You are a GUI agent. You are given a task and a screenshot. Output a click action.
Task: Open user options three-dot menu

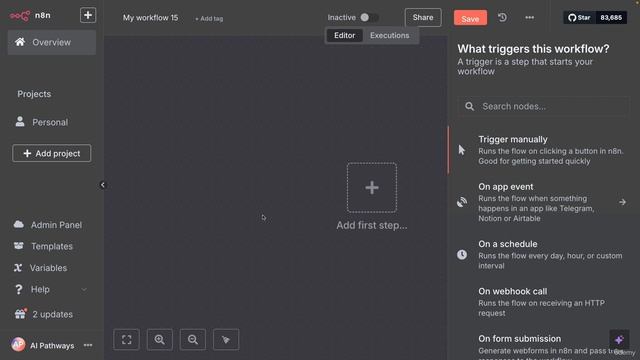tap(88, 345)
